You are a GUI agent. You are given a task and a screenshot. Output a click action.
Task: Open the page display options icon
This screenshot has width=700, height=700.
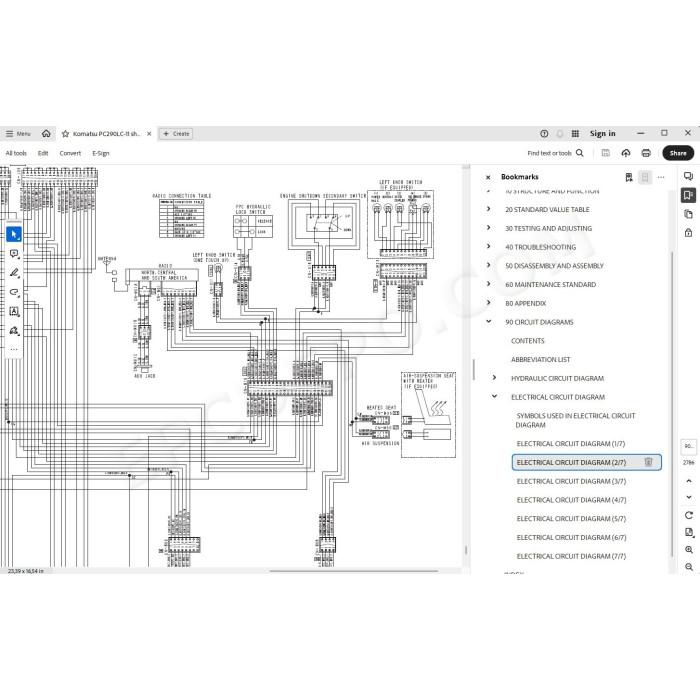click(688, 532)
